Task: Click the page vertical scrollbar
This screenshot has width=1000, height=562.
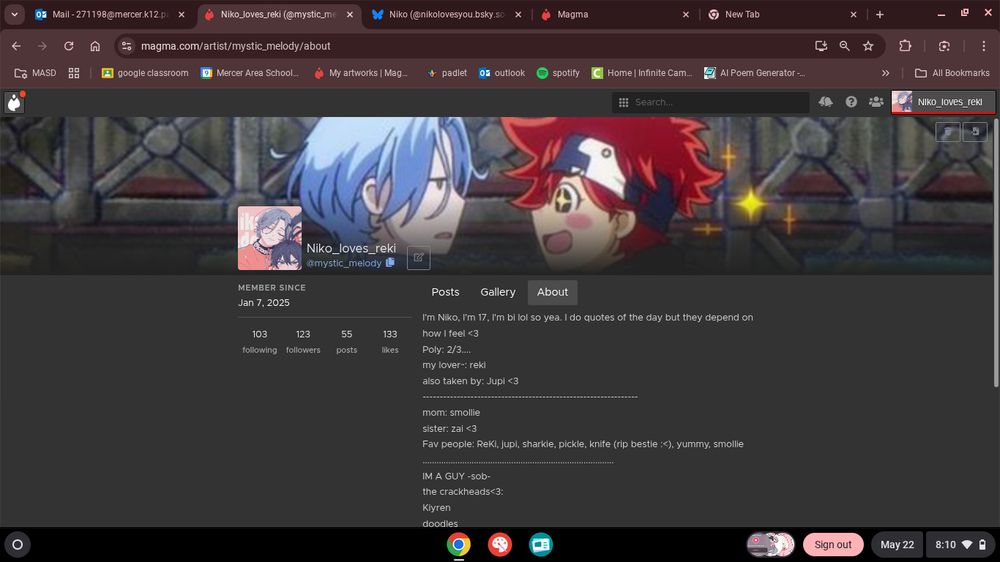Action: coord(996,252)
